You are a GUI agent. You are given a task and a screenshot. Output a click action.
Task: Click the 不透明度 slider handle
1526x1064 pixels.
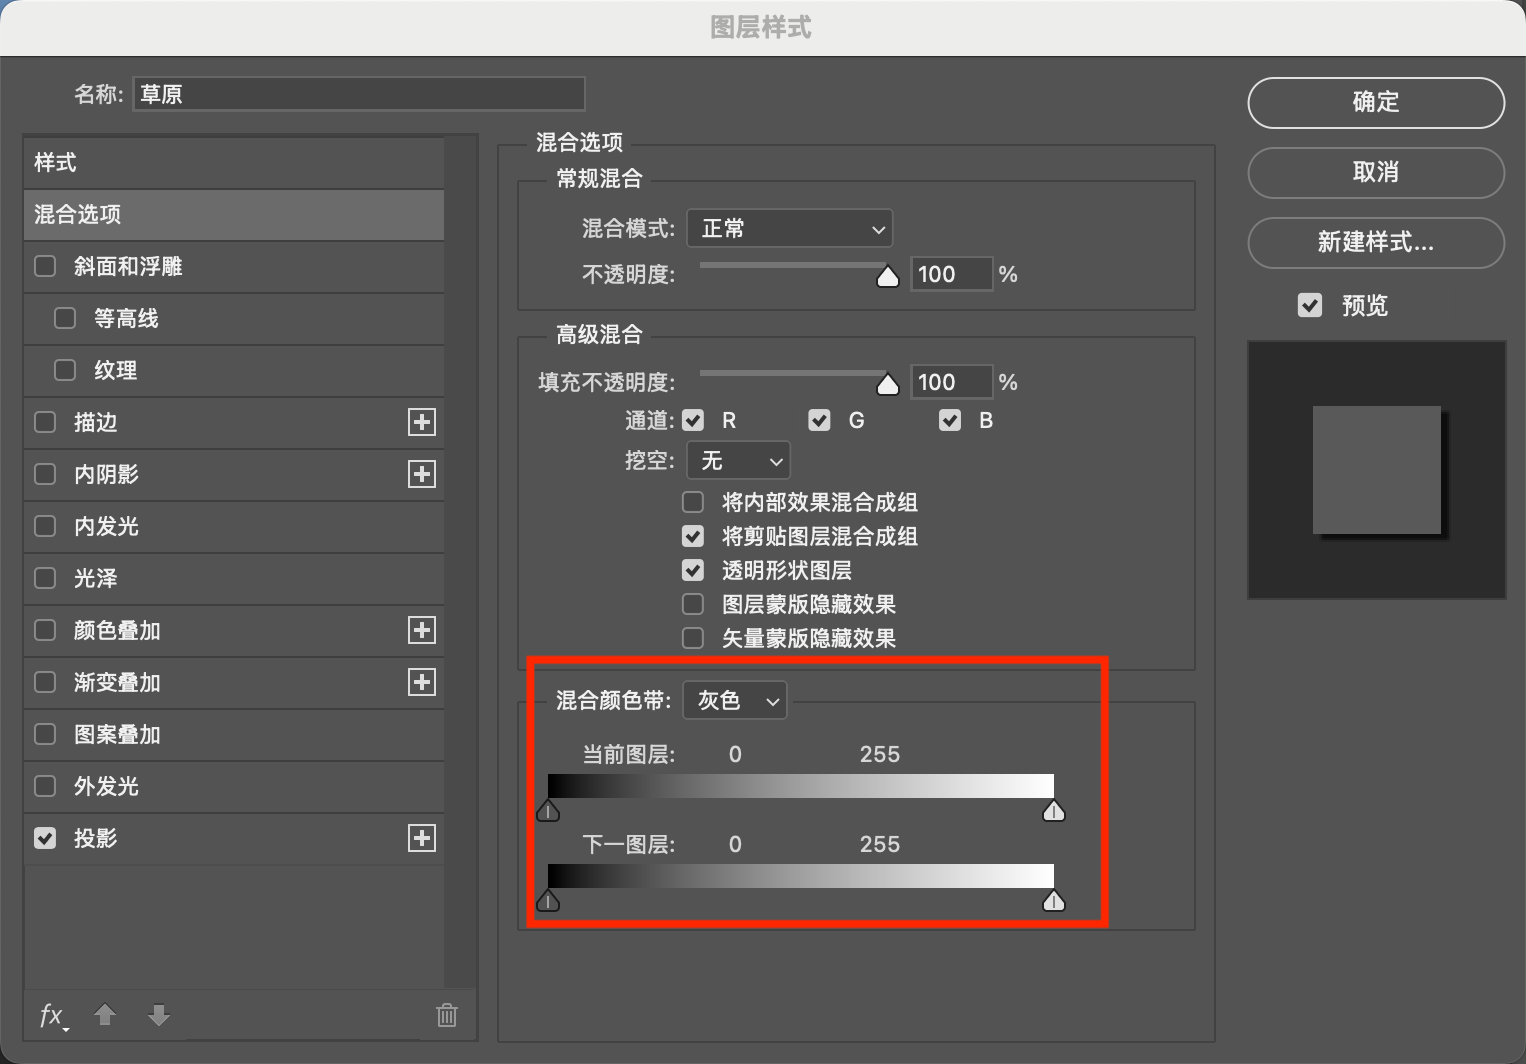click(888, 277)
